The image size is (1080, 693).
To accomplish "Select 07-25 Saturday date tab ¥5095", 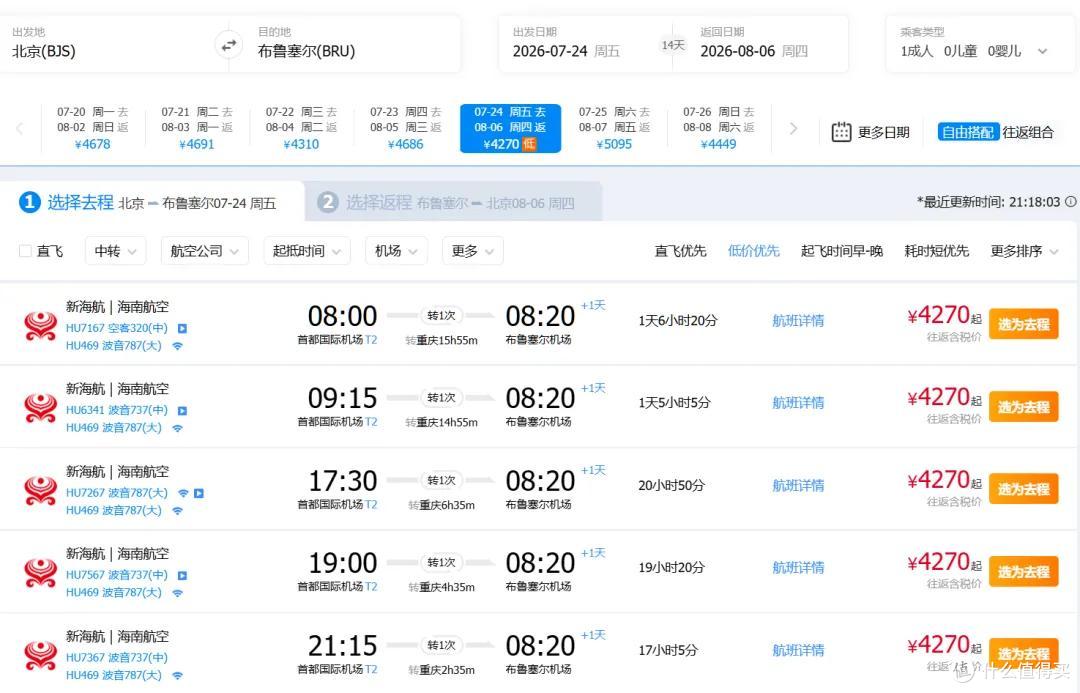I will click(x=614, y=128).
